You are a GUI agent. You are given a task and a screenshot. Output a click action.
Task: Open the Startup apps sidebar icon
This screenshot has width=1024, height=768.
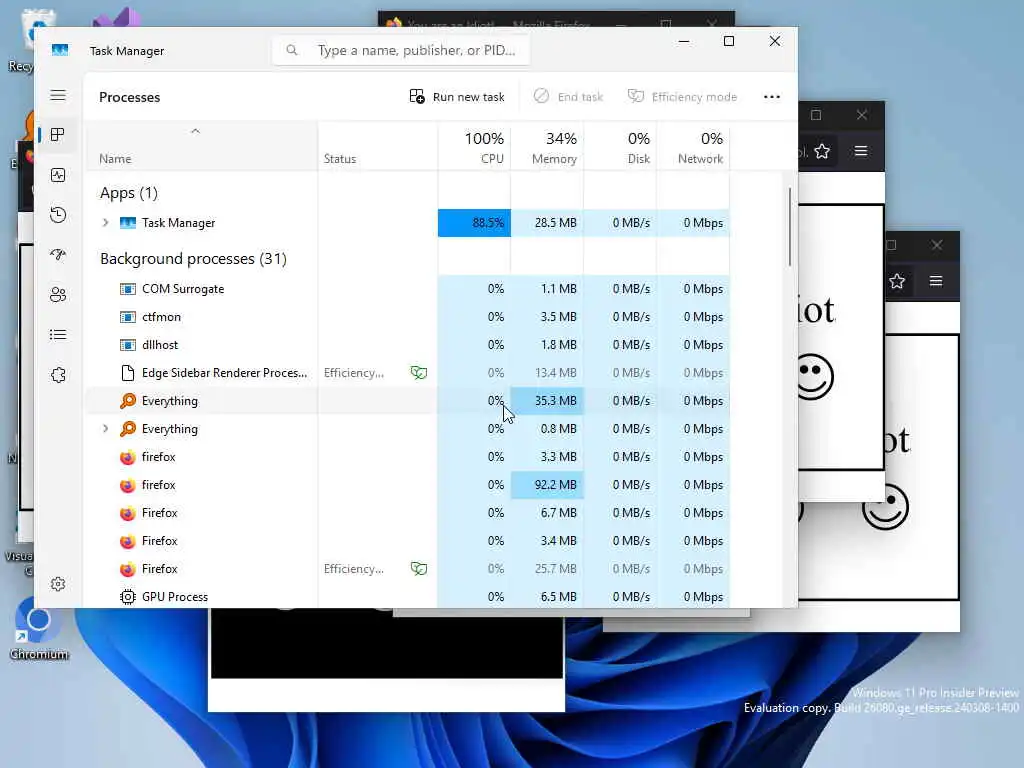[x=58, y=255]
